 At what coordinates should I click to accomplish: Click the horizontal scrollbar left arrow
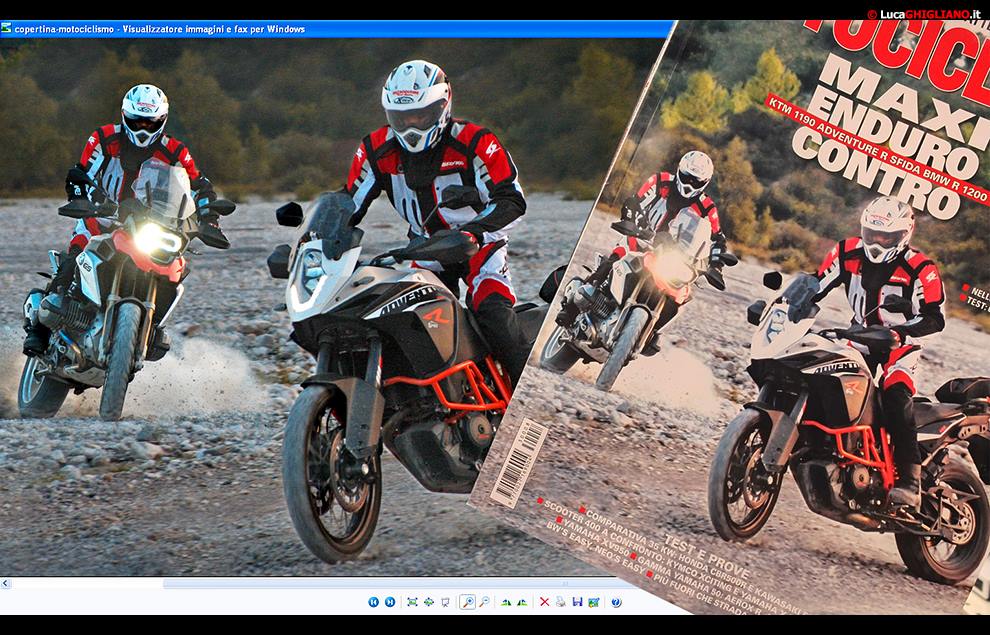pos(6,583)
